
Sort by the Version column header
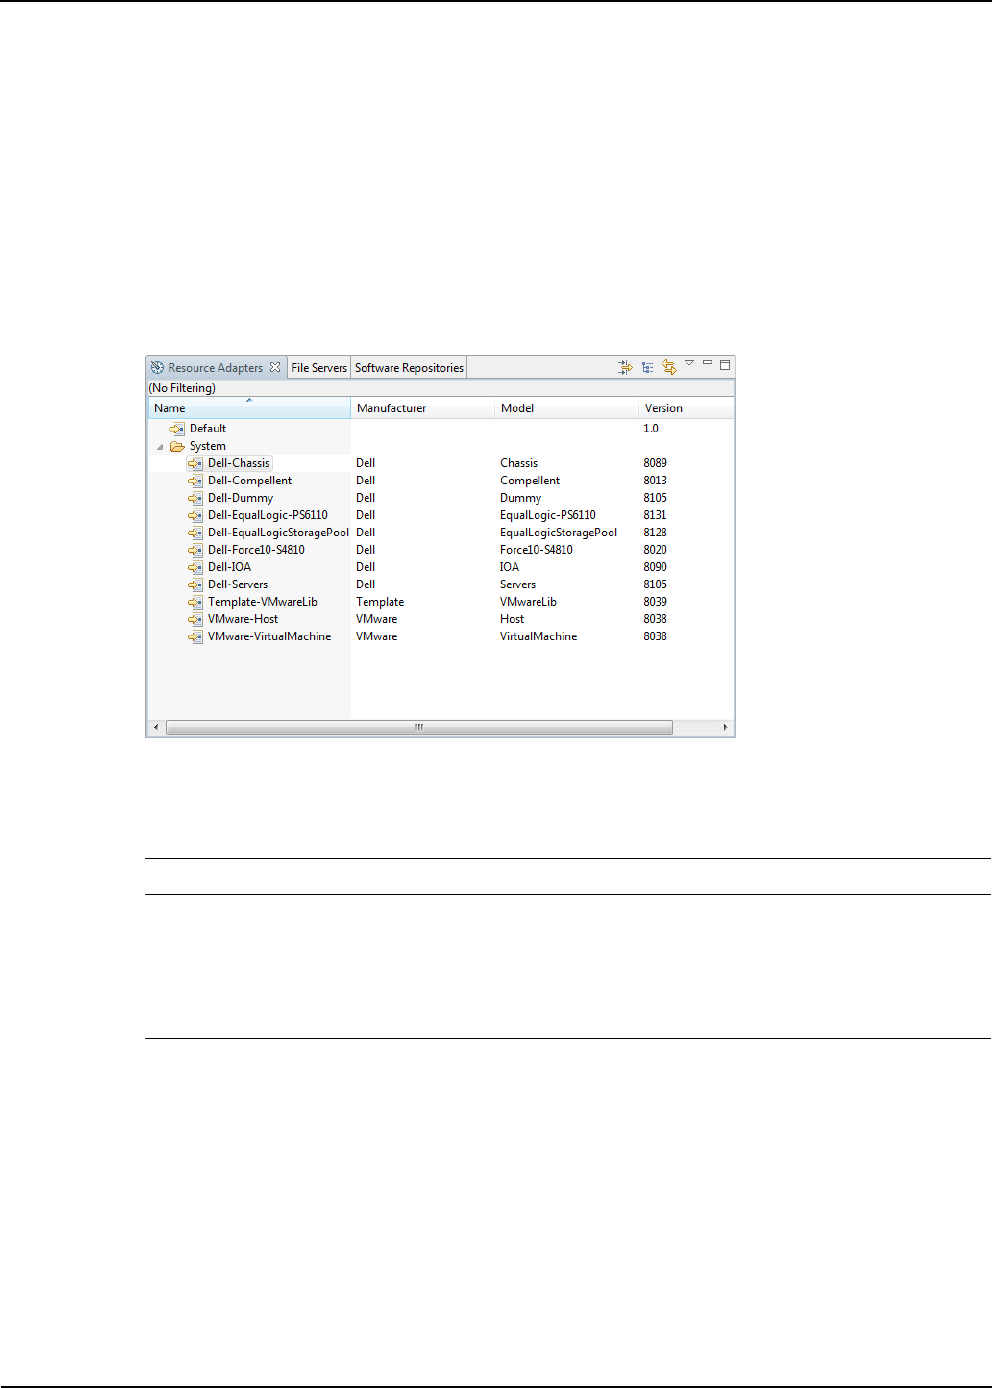coord(686,408)
